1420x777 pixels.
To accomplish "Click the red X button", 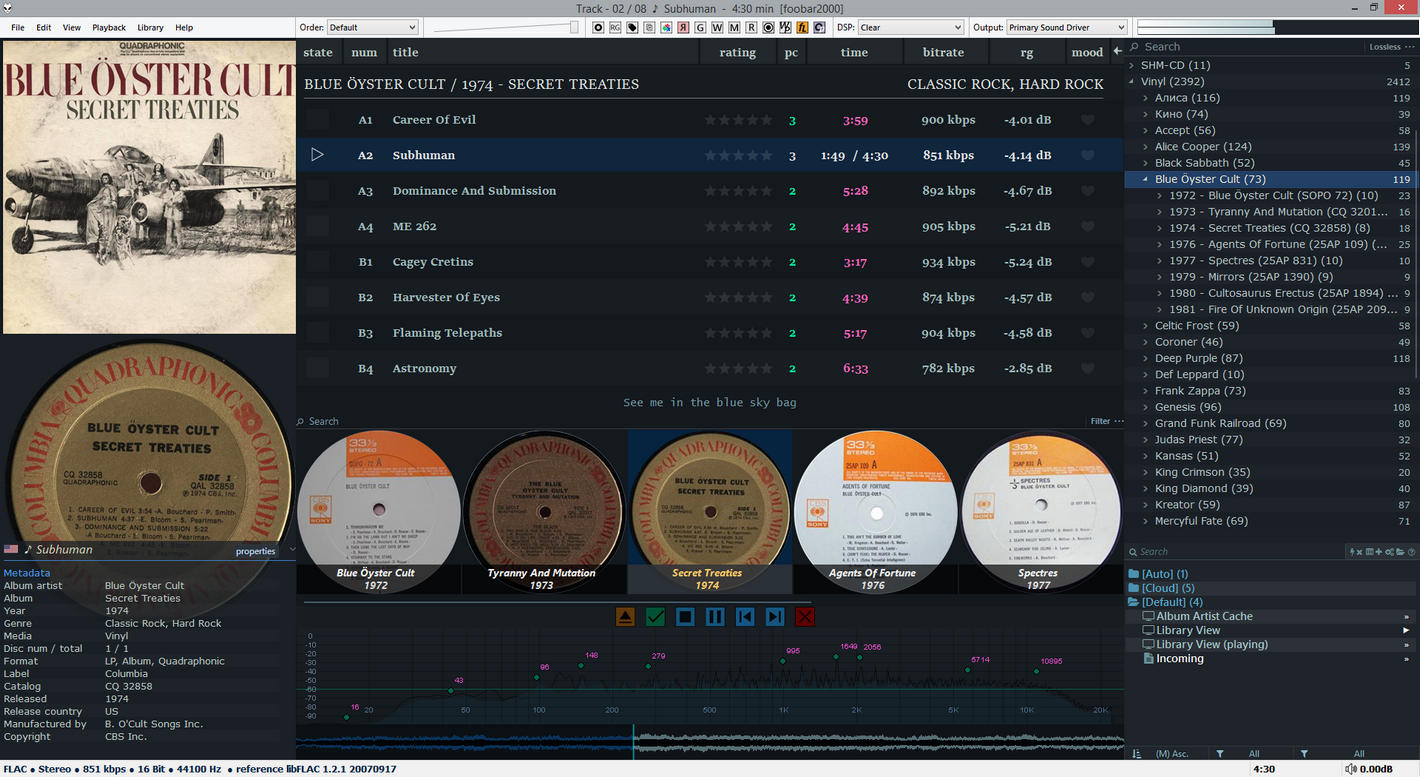I will pyautogui.click(x=805, y=617).
